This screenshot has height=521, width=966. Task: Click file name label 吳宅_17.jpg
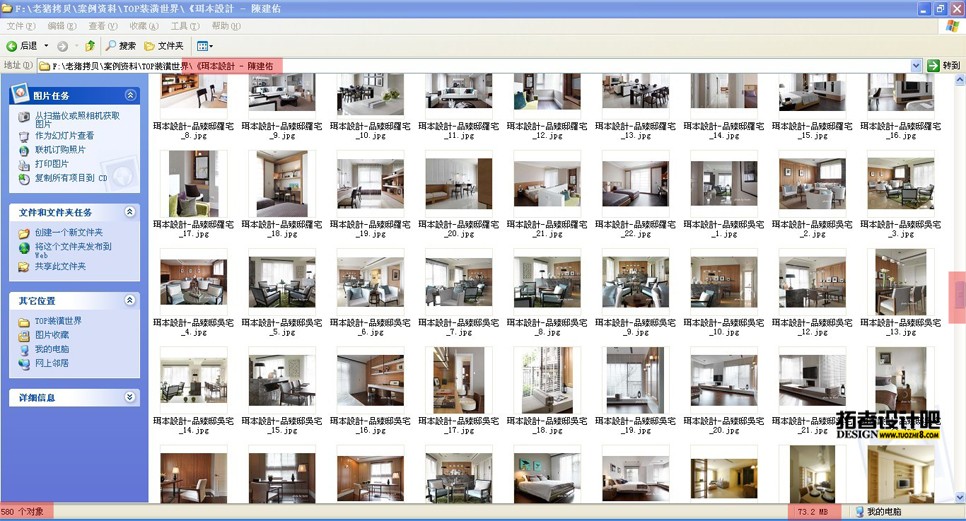458,426
